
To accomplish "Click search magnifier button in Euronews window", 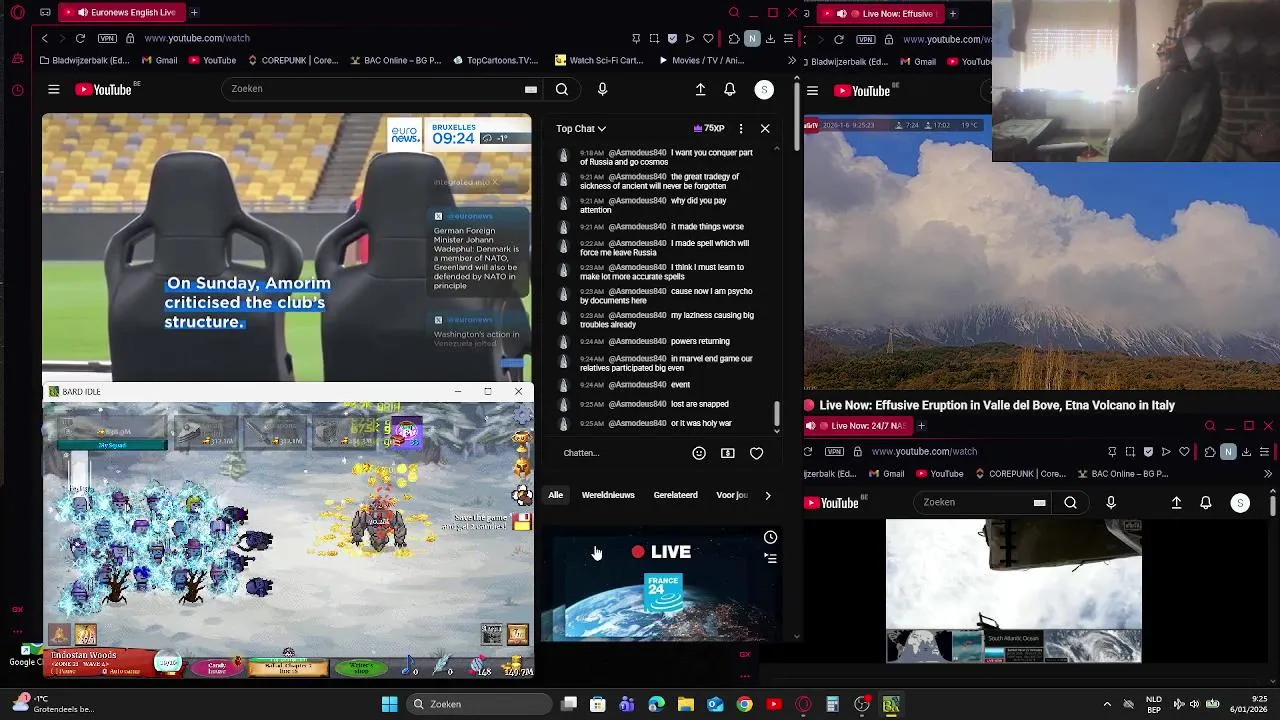I will [562, 90].
